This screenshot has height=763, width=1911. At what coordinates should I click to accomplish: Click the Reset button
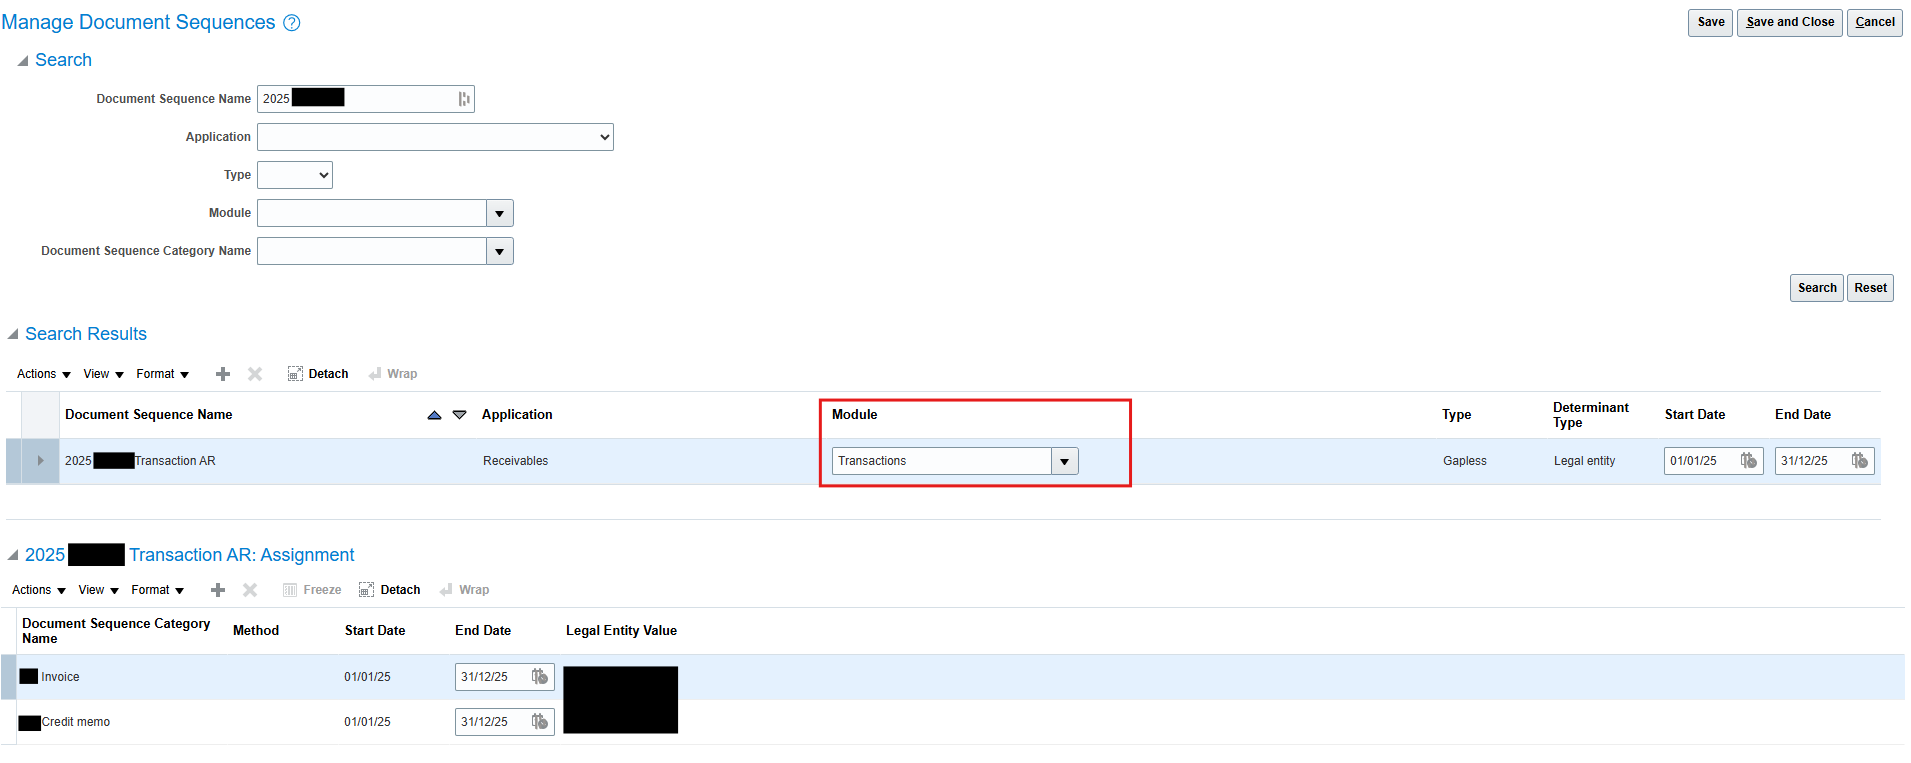(1870, 288)
